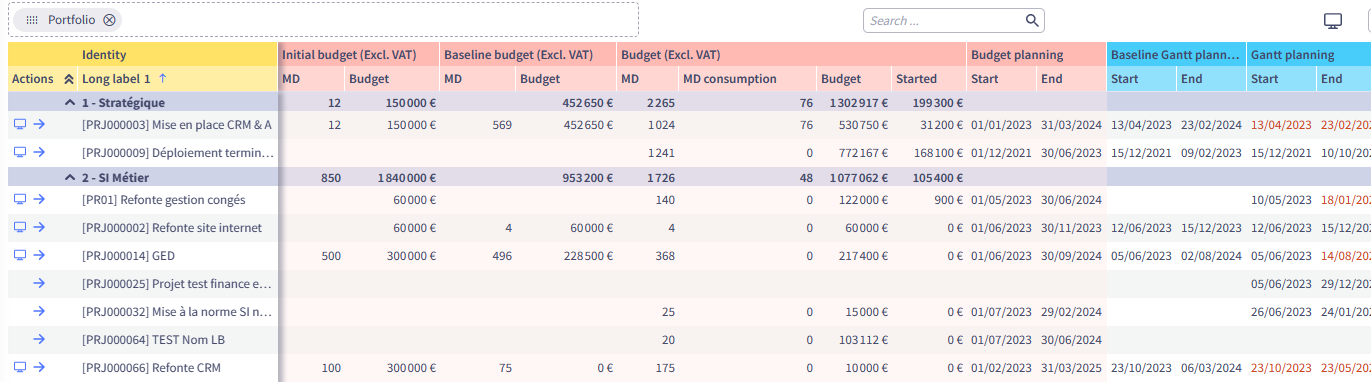Click the Started column header
This screenshot has width=1371, height=382.
pos(917,79)
